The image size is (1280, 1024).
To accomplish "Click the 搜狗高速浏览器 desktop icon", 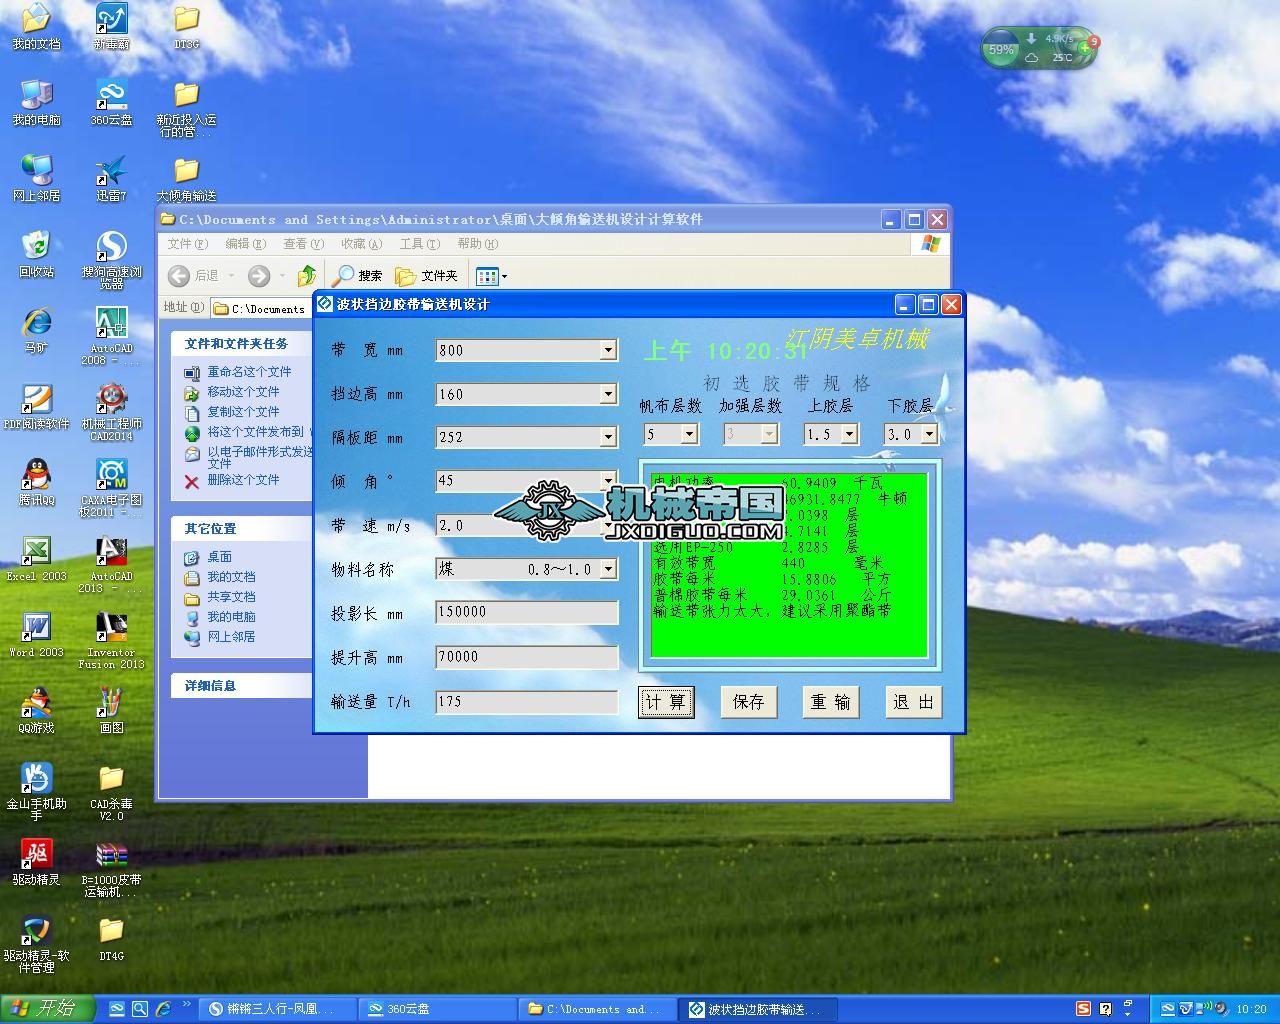I will (x=111, y=260).
